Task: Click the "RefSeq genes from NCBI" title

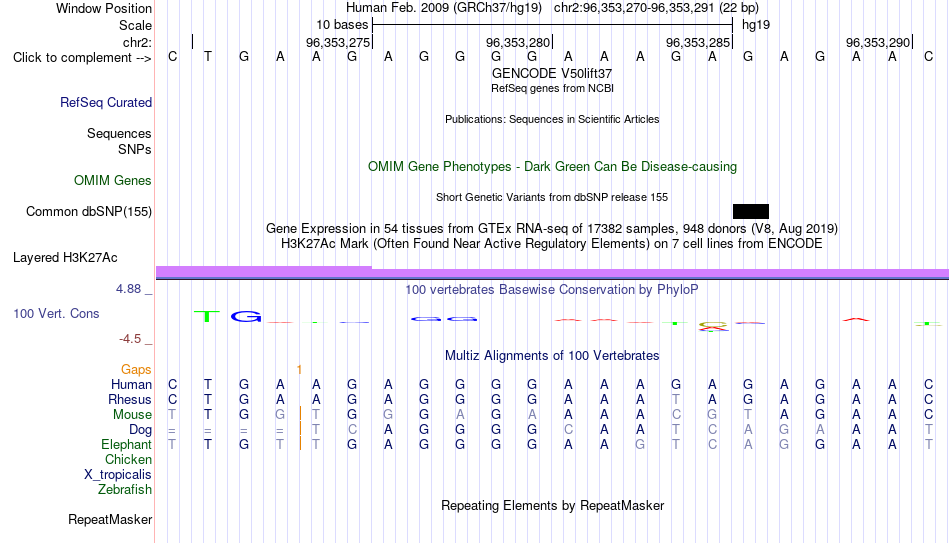Action: (x=552, y=88)
